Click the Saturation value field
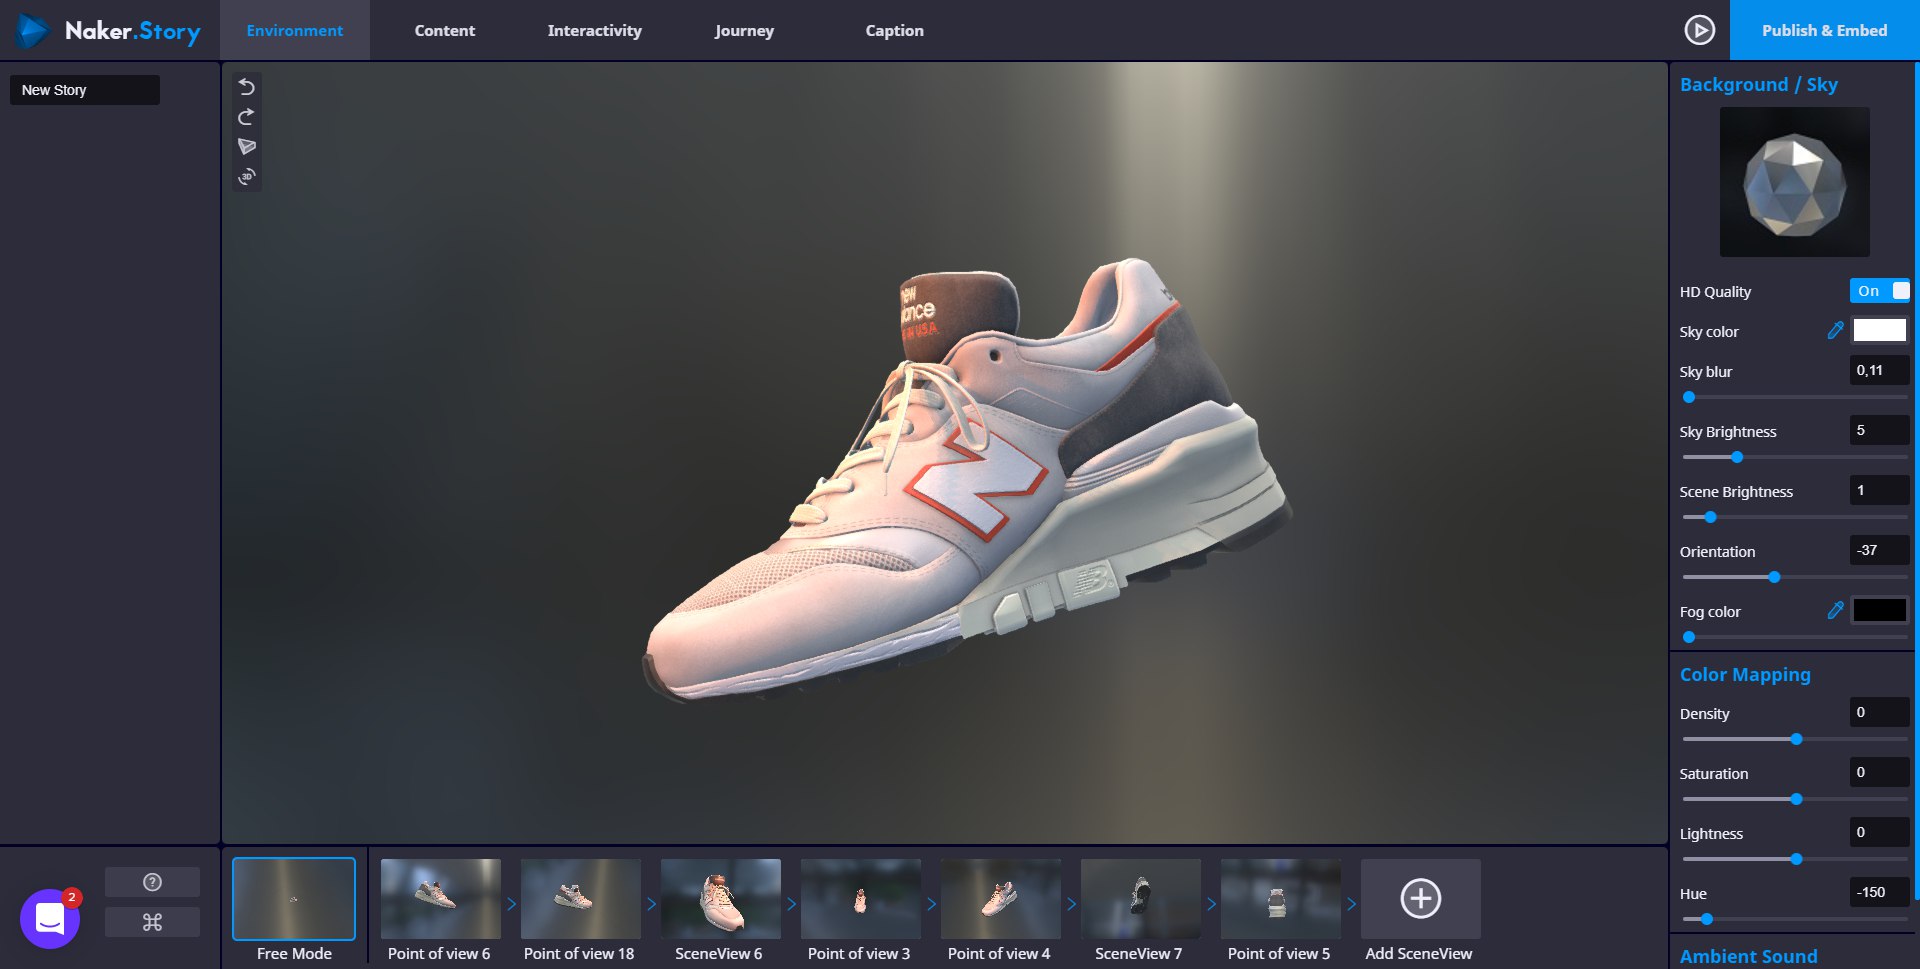The height and width of the screenshot is (969, 1920). point(1879,772)
